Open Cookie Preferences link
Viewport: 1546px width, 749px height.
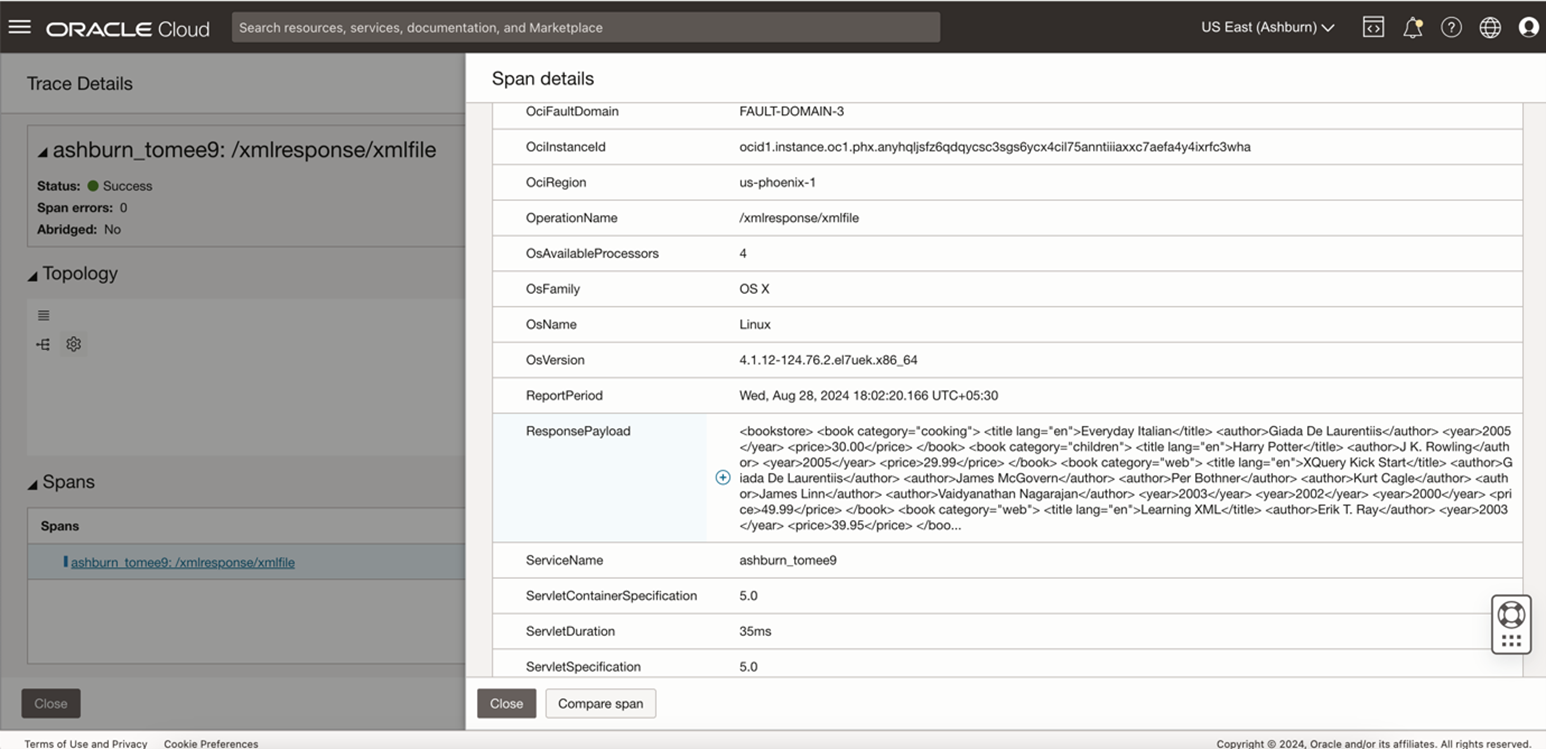coord(211,743)
